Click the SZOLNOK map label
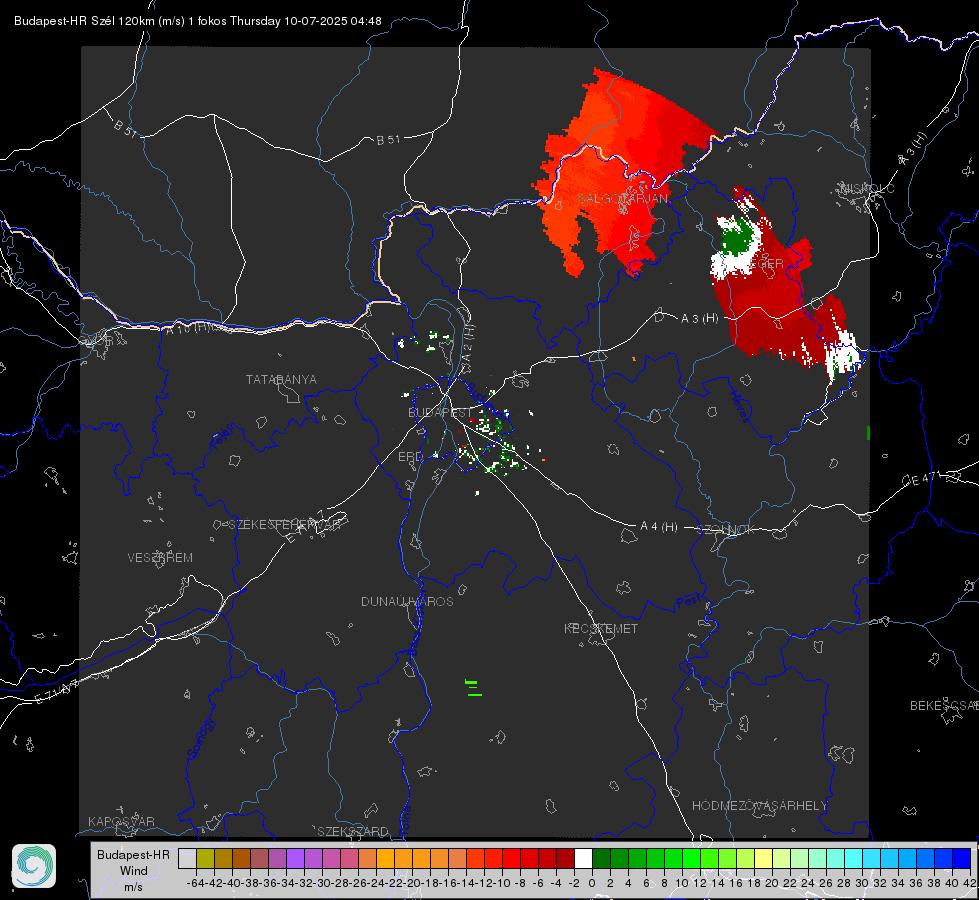The width and height of the screenshot is (979, 900). 728,530
